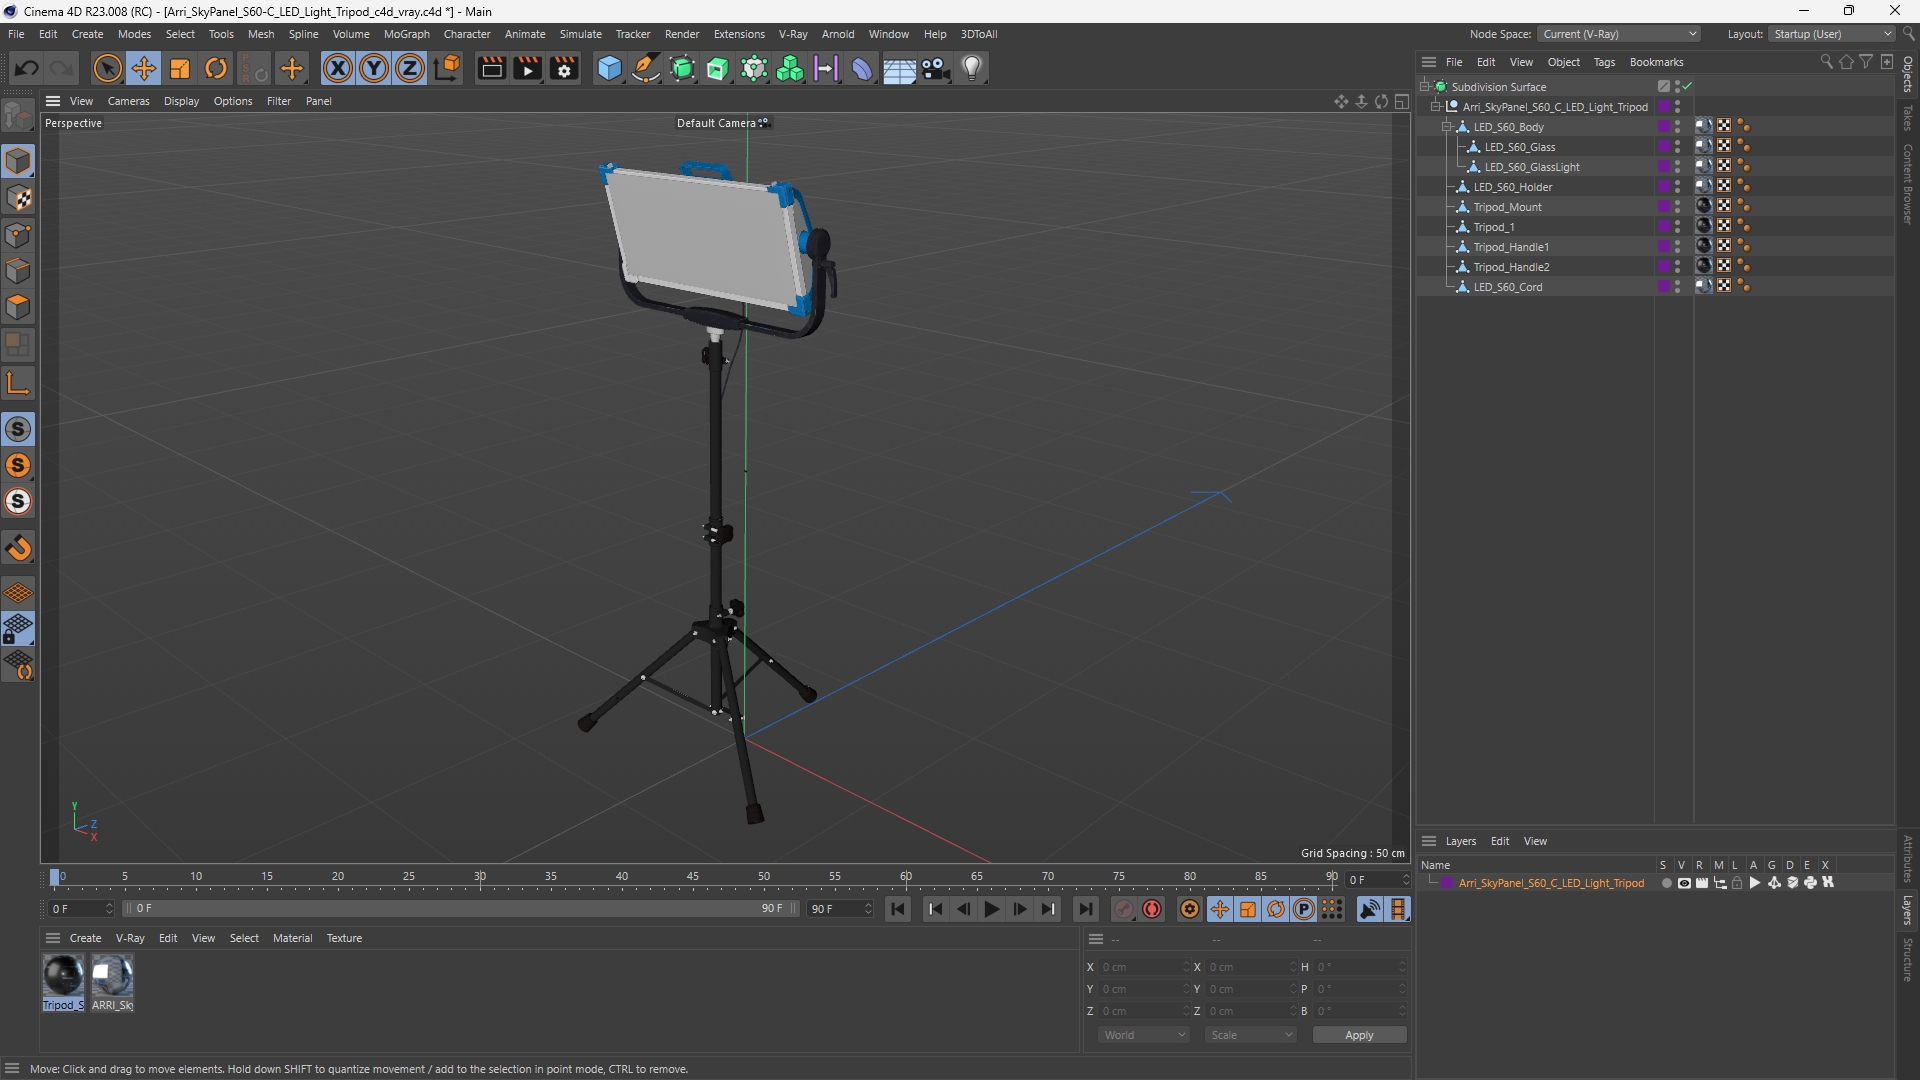Image resolution: width=1920 pixels, height=1080 pixels.
Task: Click Render View clapperboard icon
Action: [491, 68]
